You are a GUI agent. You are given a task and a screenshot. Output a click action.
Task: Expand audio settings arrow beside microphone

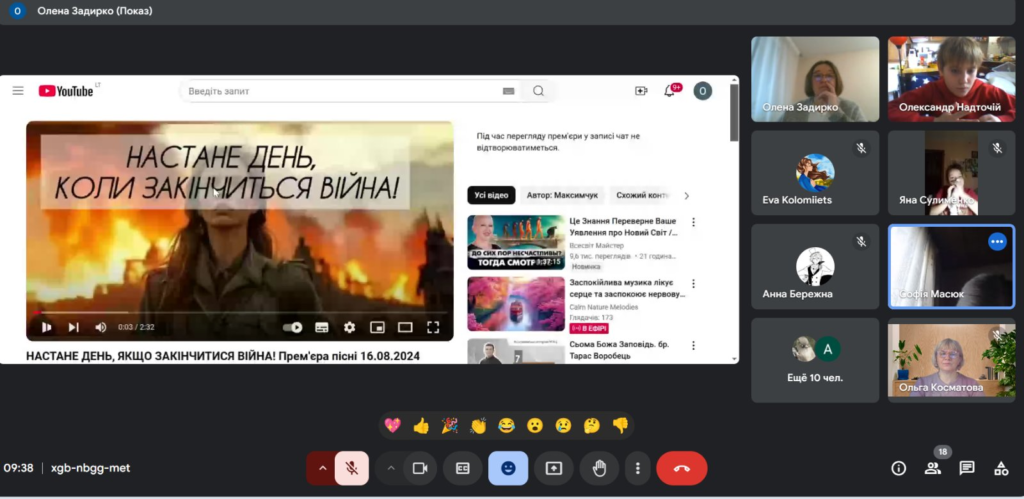(x=322, y=468)
